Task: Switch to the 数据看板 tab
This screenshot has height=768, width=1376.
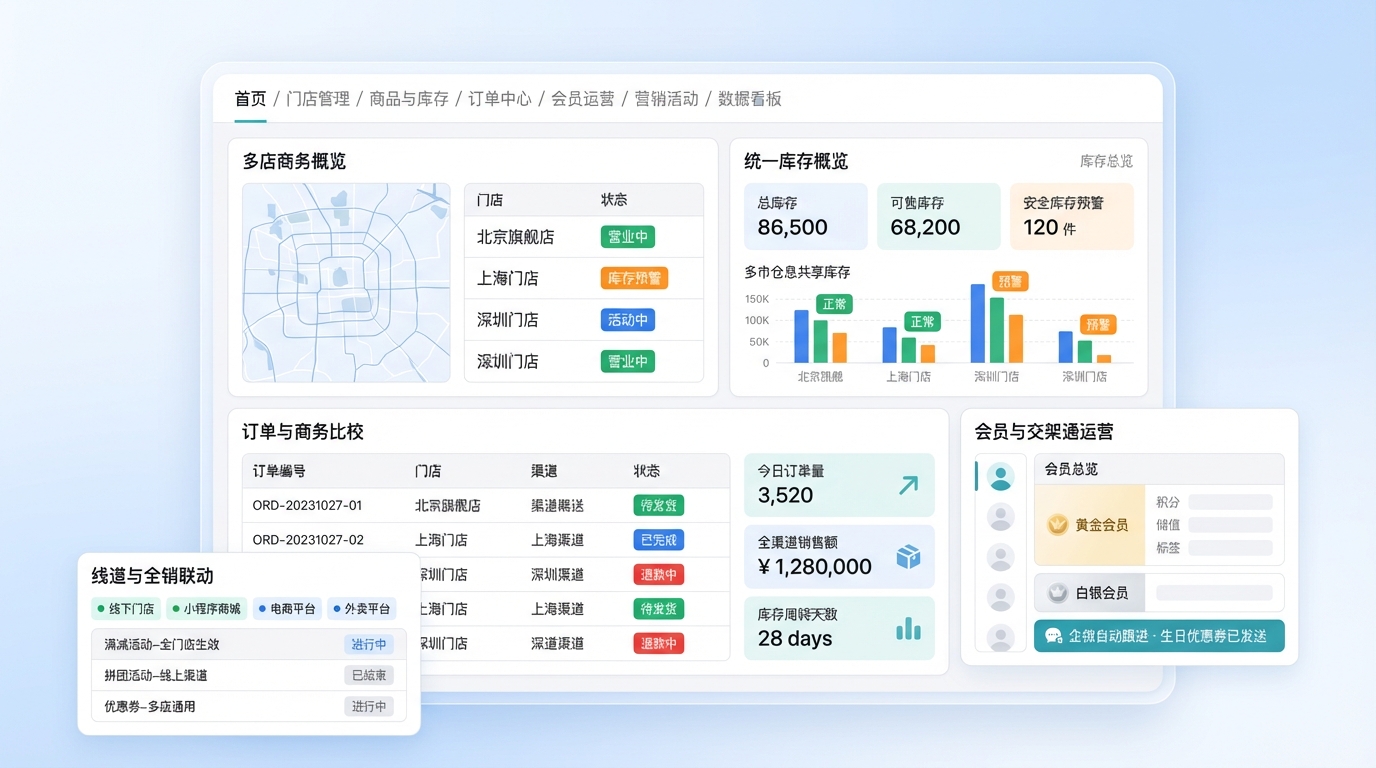Action: coord(749,99)
